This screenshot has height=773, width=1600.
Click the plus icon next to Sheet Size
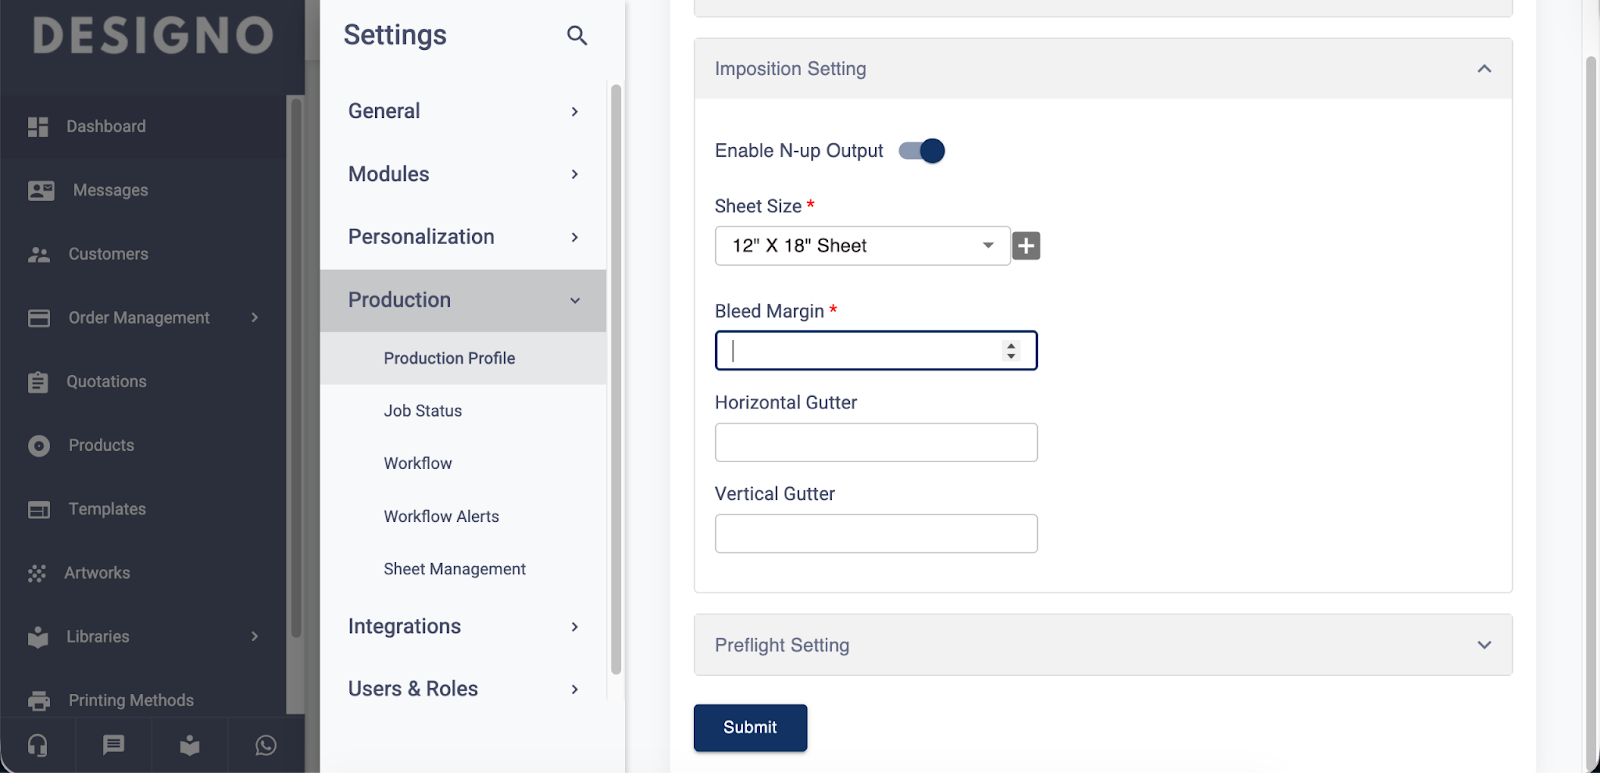1026,246
